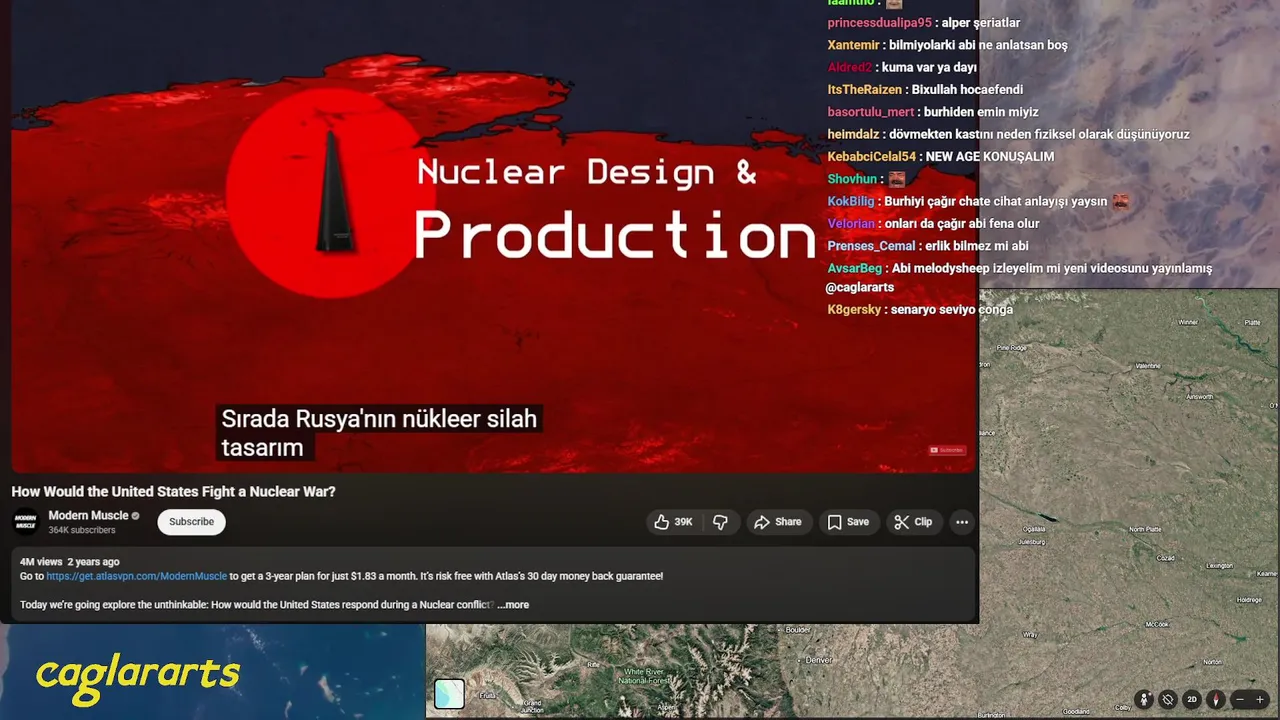1280x720 pixels.
Task: Dislike the YouTube video
Action: point(720,522)
